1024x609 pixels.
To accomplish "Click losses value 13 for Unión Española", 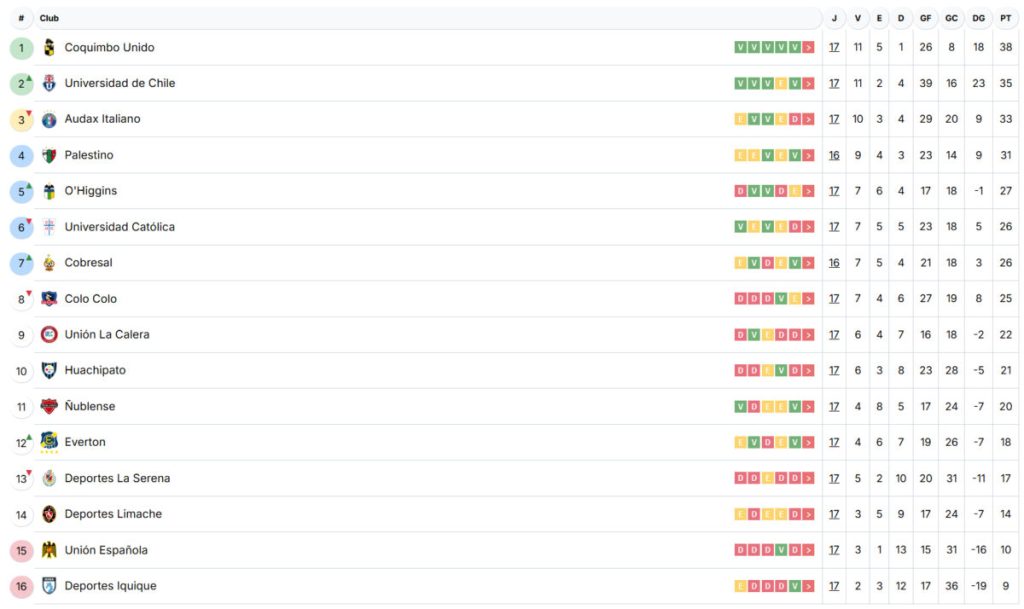I will 901,550.
